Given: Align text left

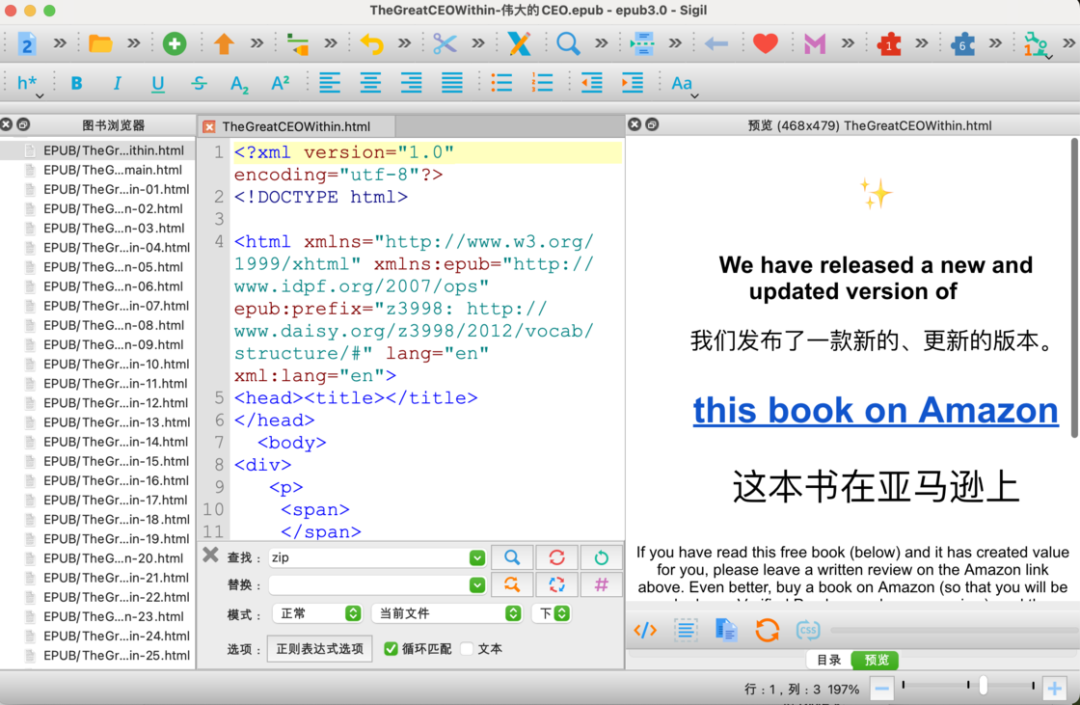Looking at the screenshot, I should 329,83.
